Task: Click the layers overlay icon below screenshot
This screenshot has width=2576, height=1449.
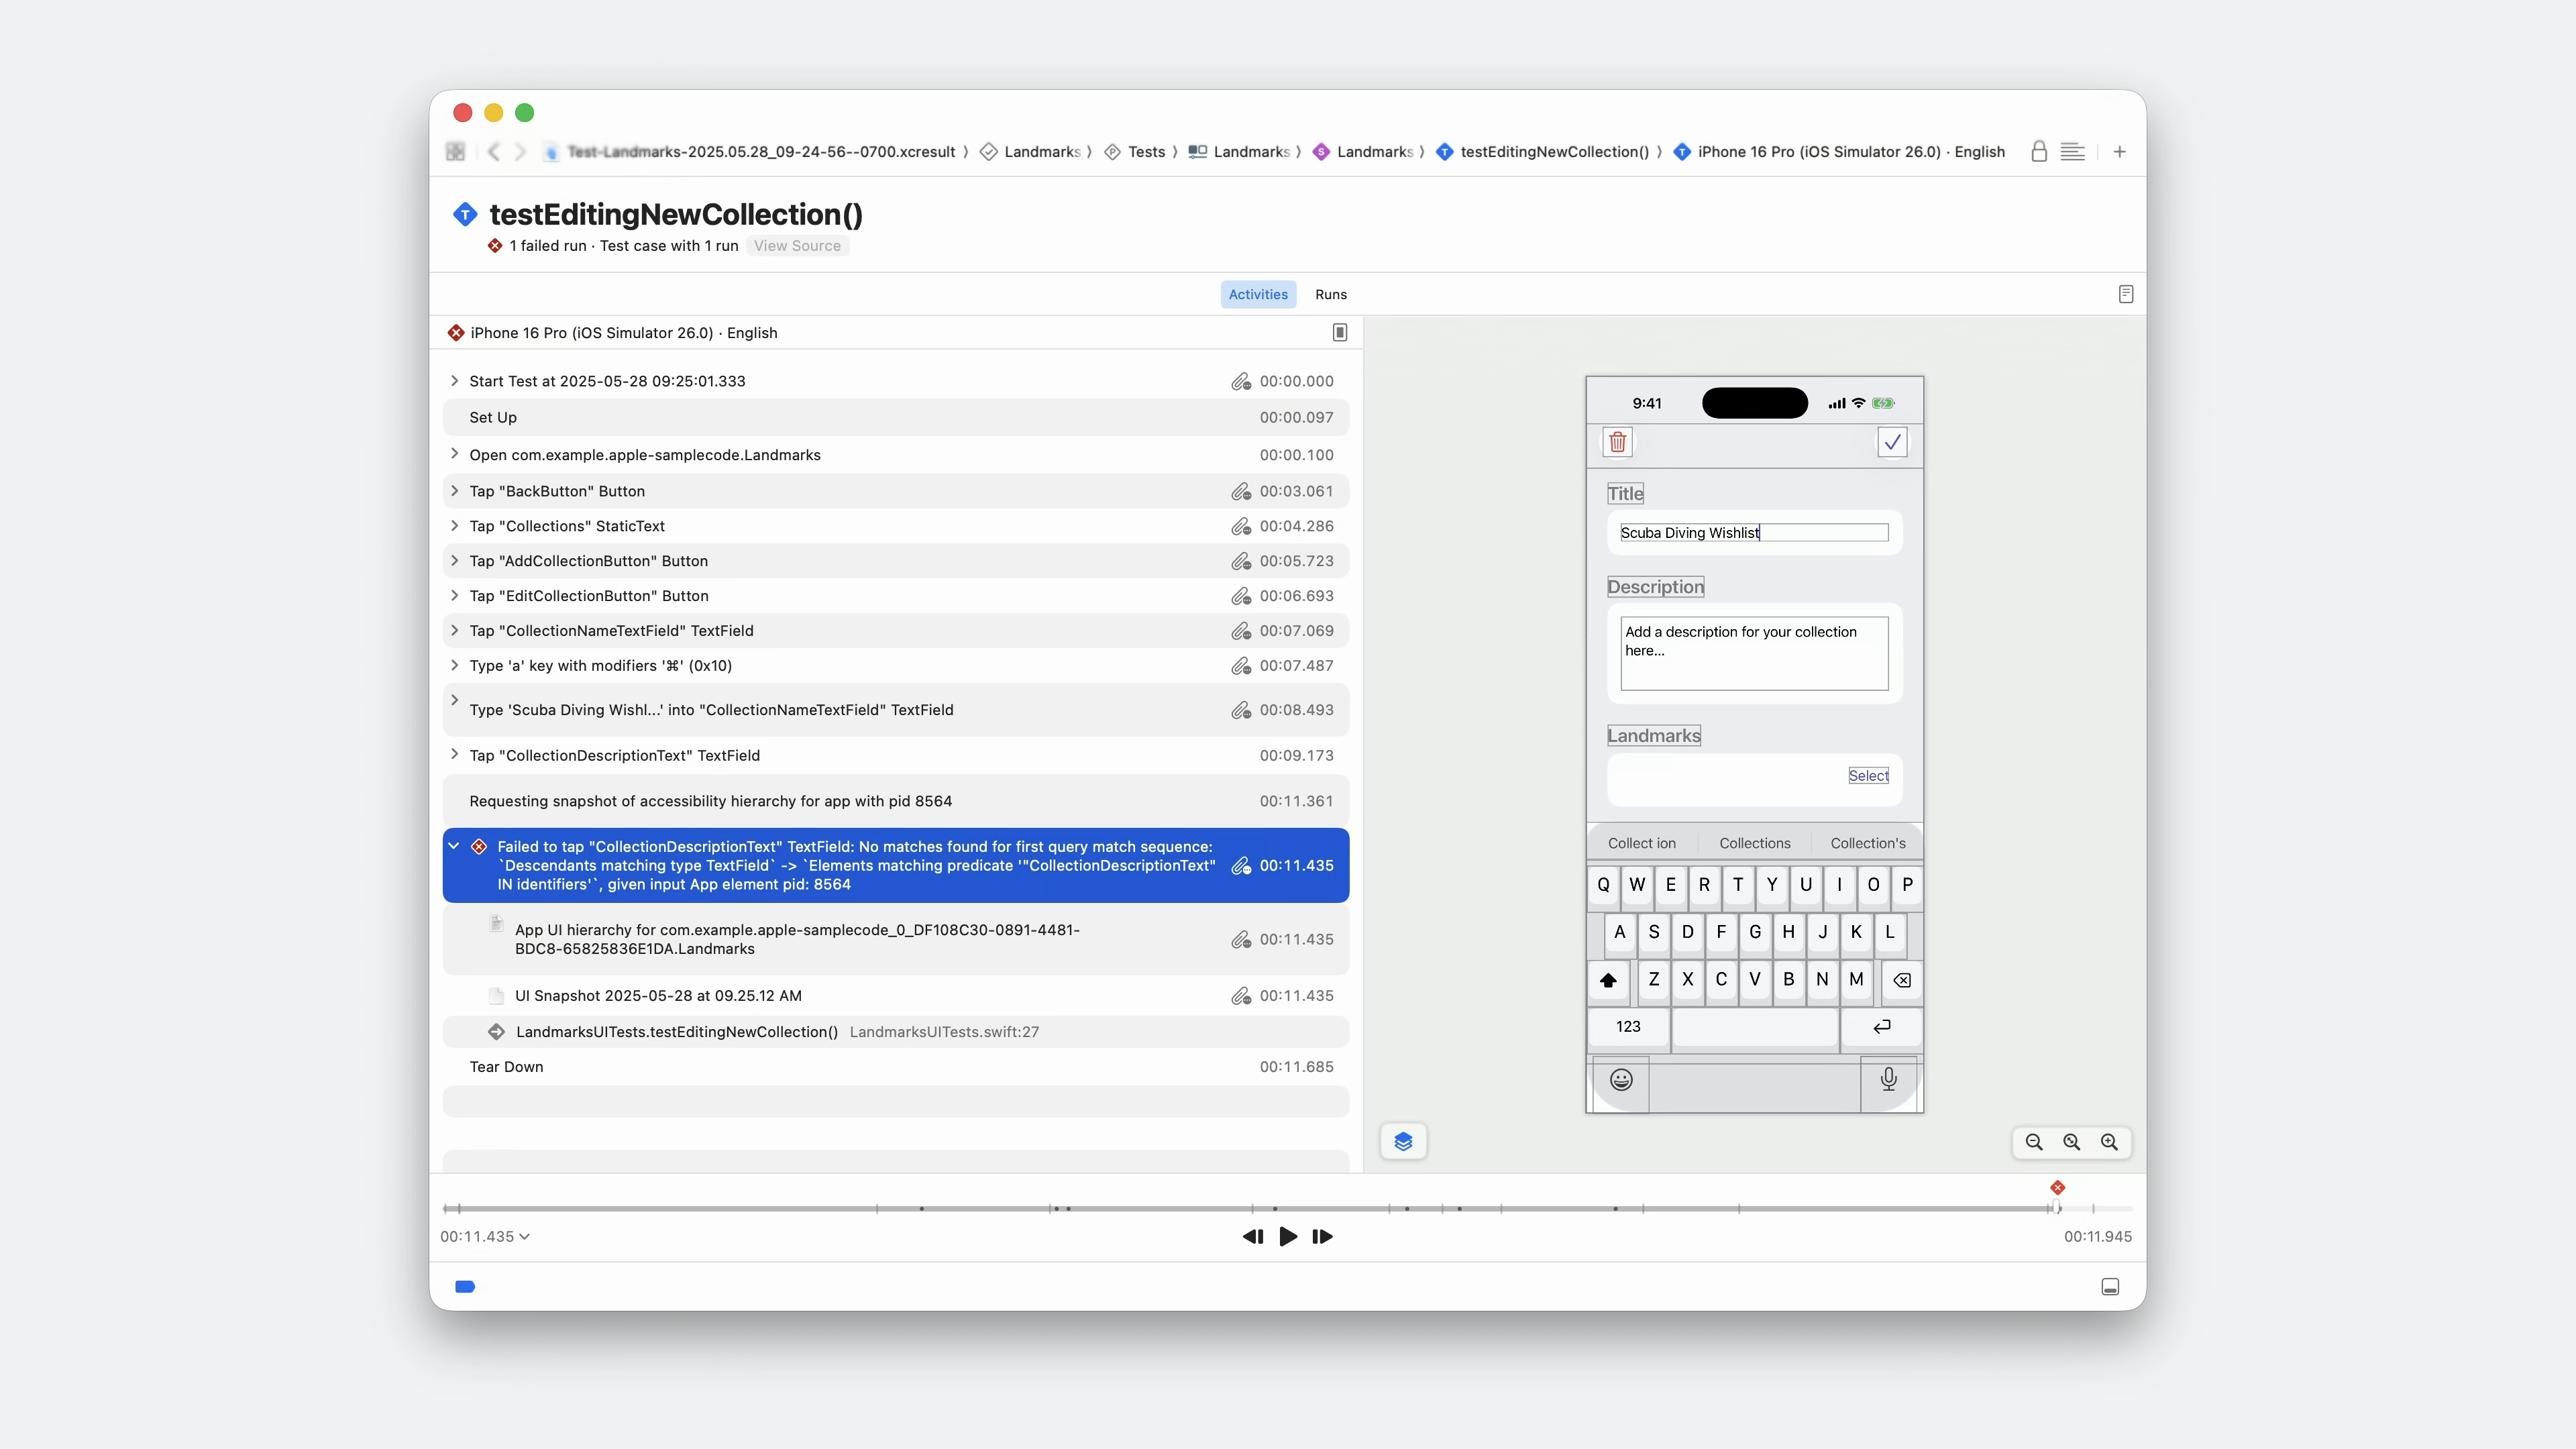Action: point(1403,1141)
